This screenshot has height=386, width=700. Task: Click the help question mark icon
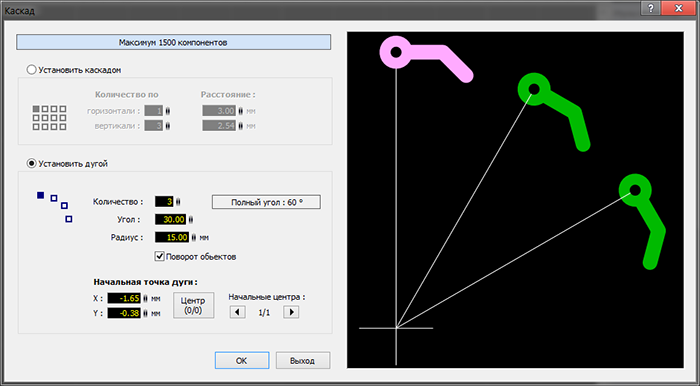(x=652, y=8)
